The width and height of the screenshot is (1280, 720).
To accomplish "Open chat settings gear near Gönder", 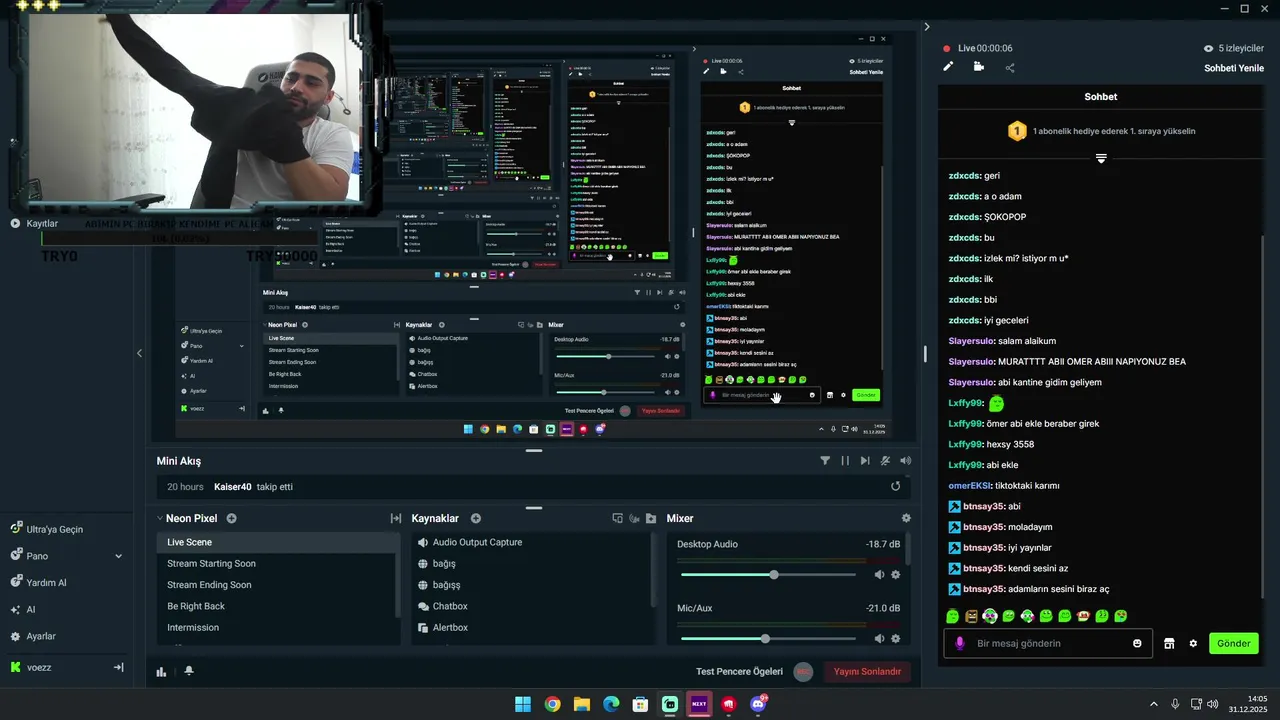I will (x=1193, y=643).
